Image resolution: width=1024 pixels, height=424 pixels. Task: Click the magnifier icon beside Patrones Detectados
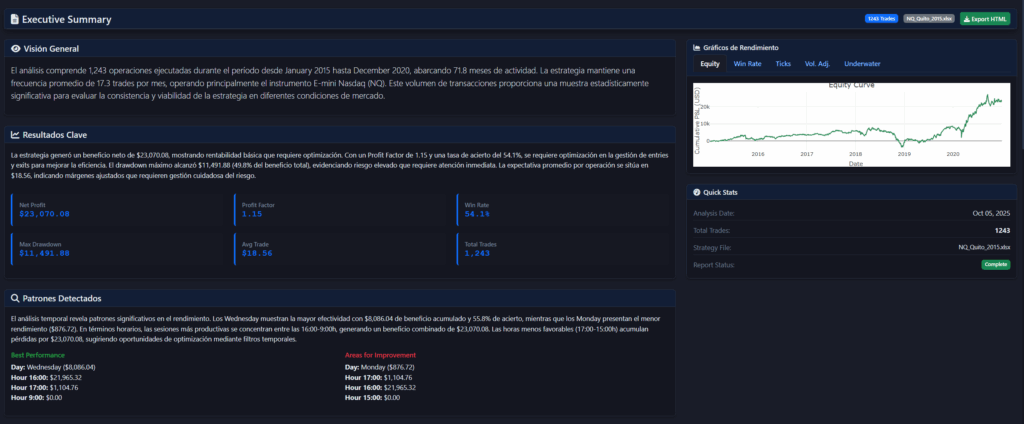coord(15,298)
